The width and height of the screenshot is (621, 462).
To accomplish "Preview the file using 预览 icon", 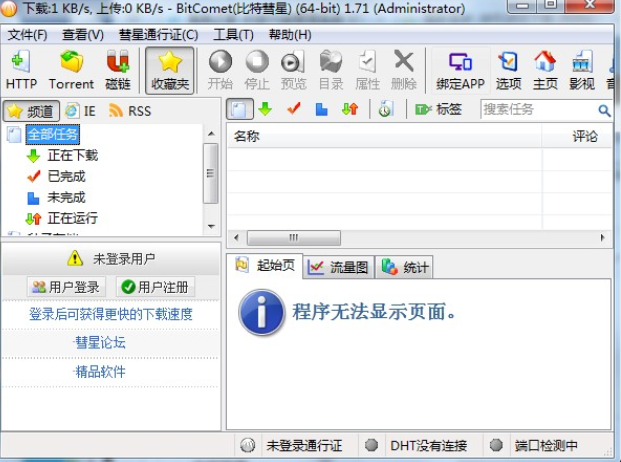I will [293, 70].
